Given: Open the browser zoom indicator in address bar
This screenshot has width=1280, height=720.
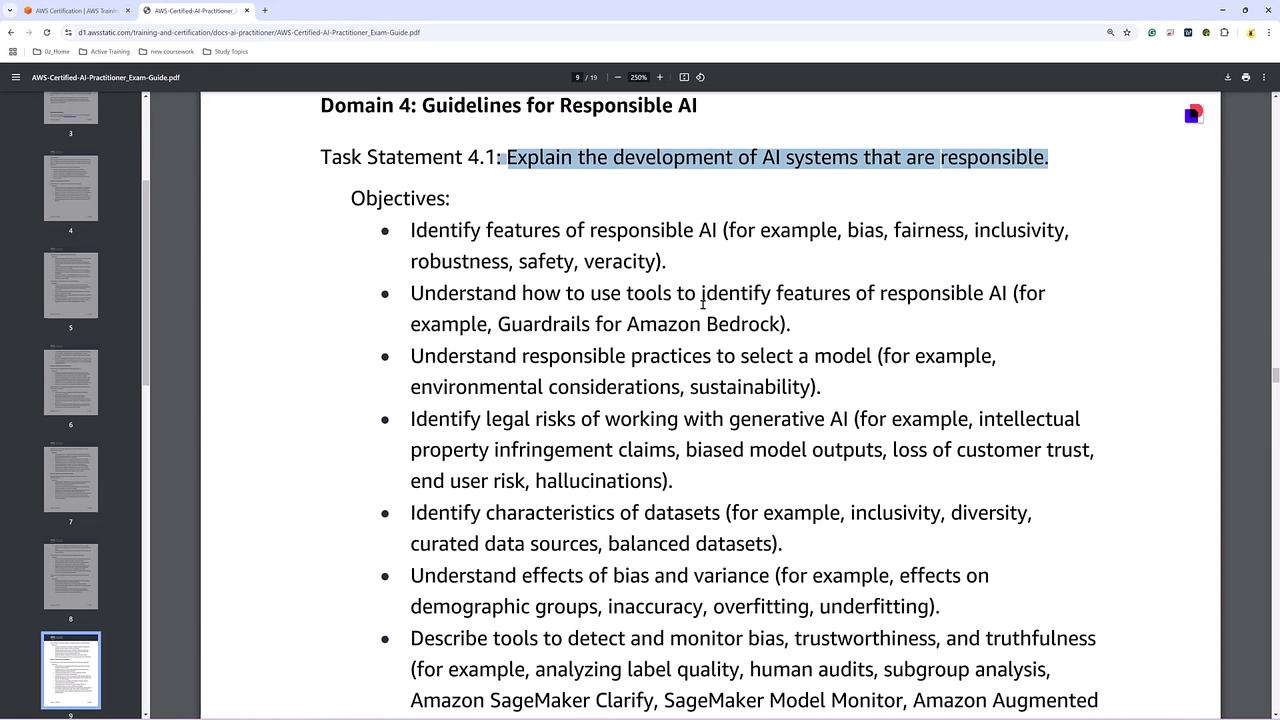Looking at the screenshot, I should pos(1110,32).
